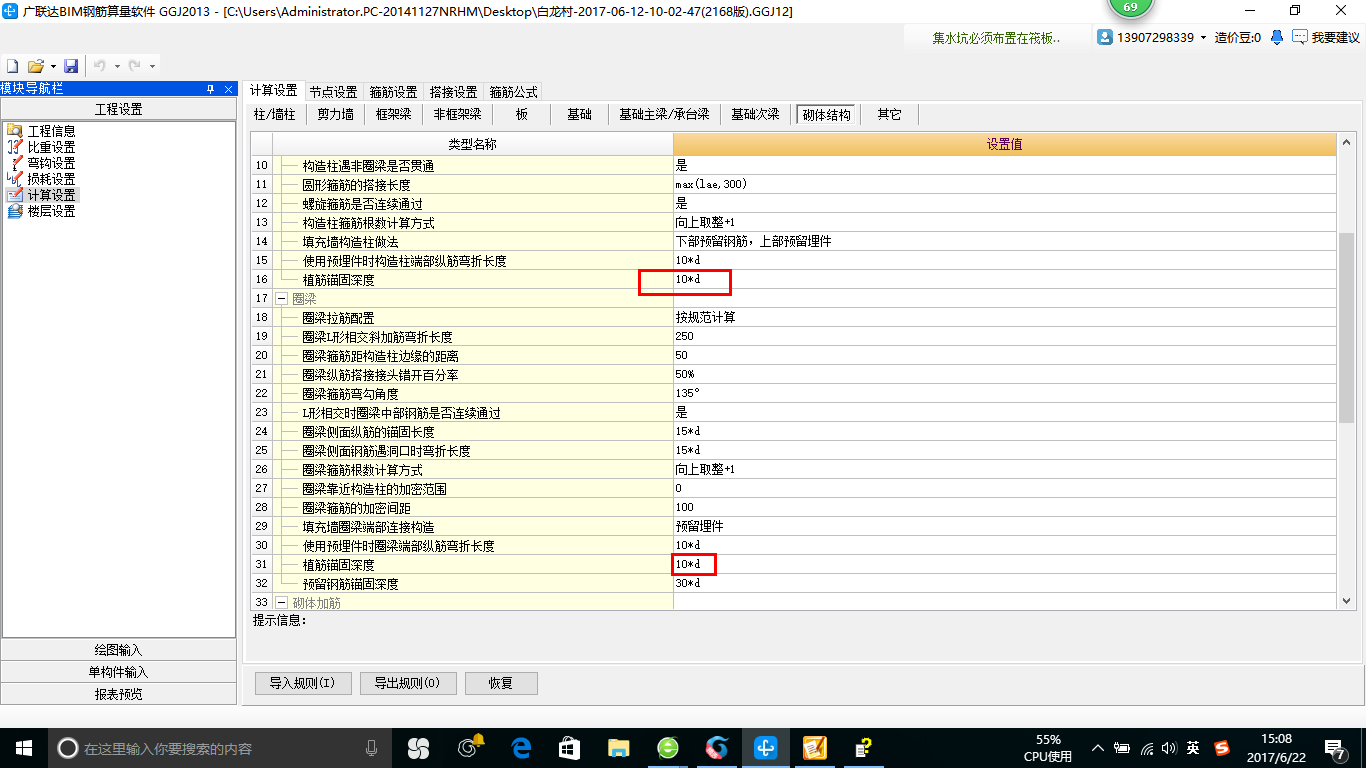
Task: Select the 剪力墙 component tab
Action: 335,114
